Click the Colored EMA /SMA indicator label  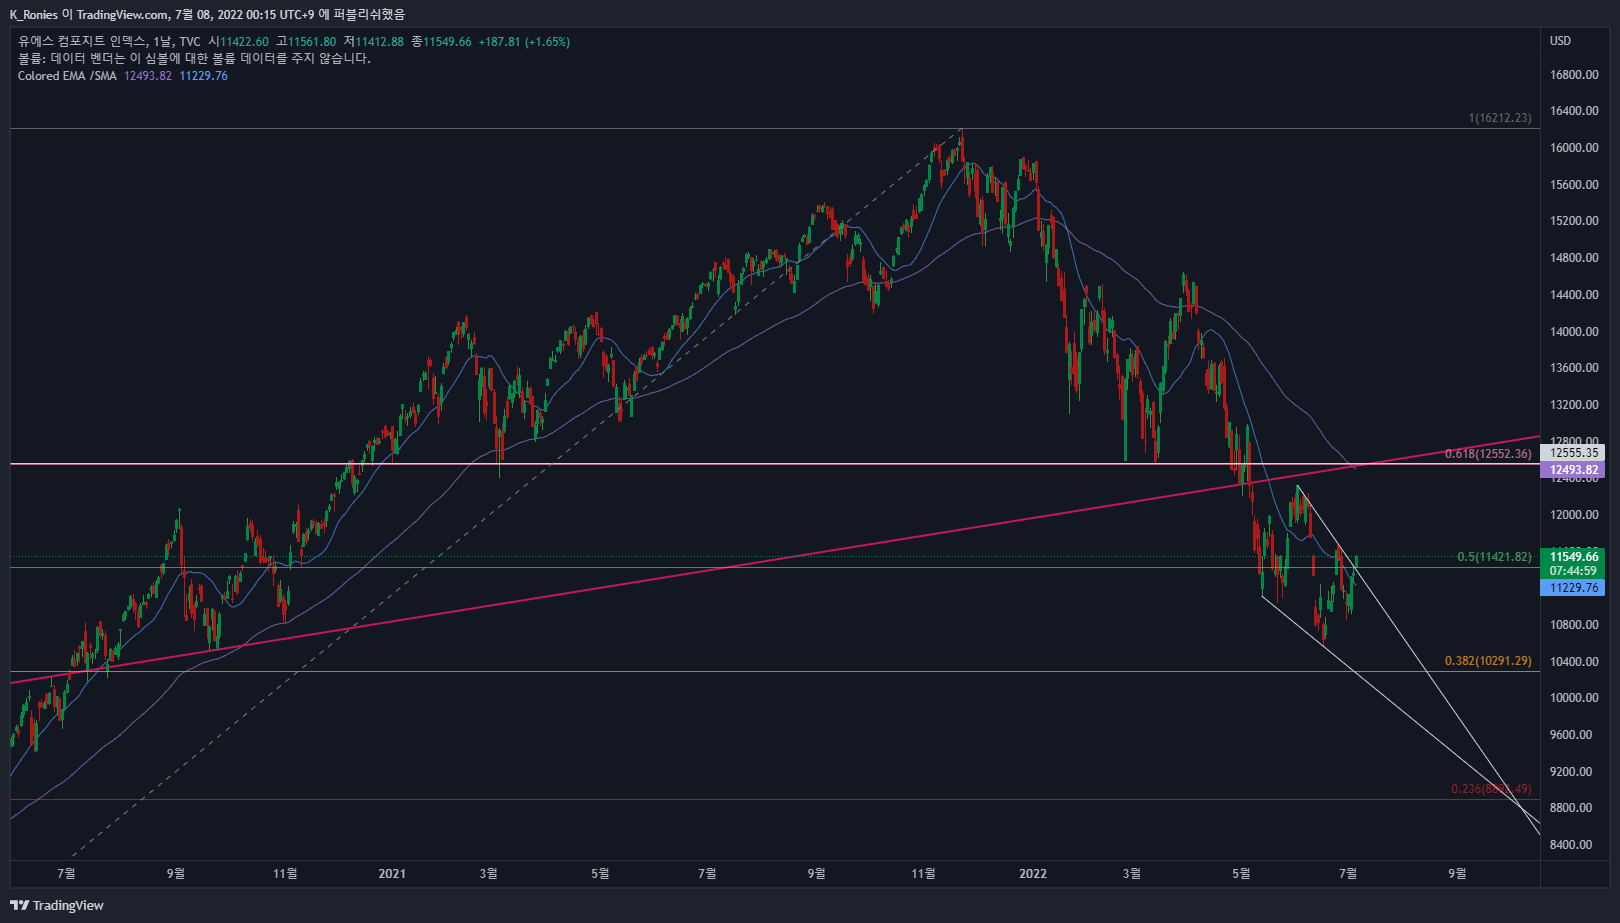pos(67,76)
